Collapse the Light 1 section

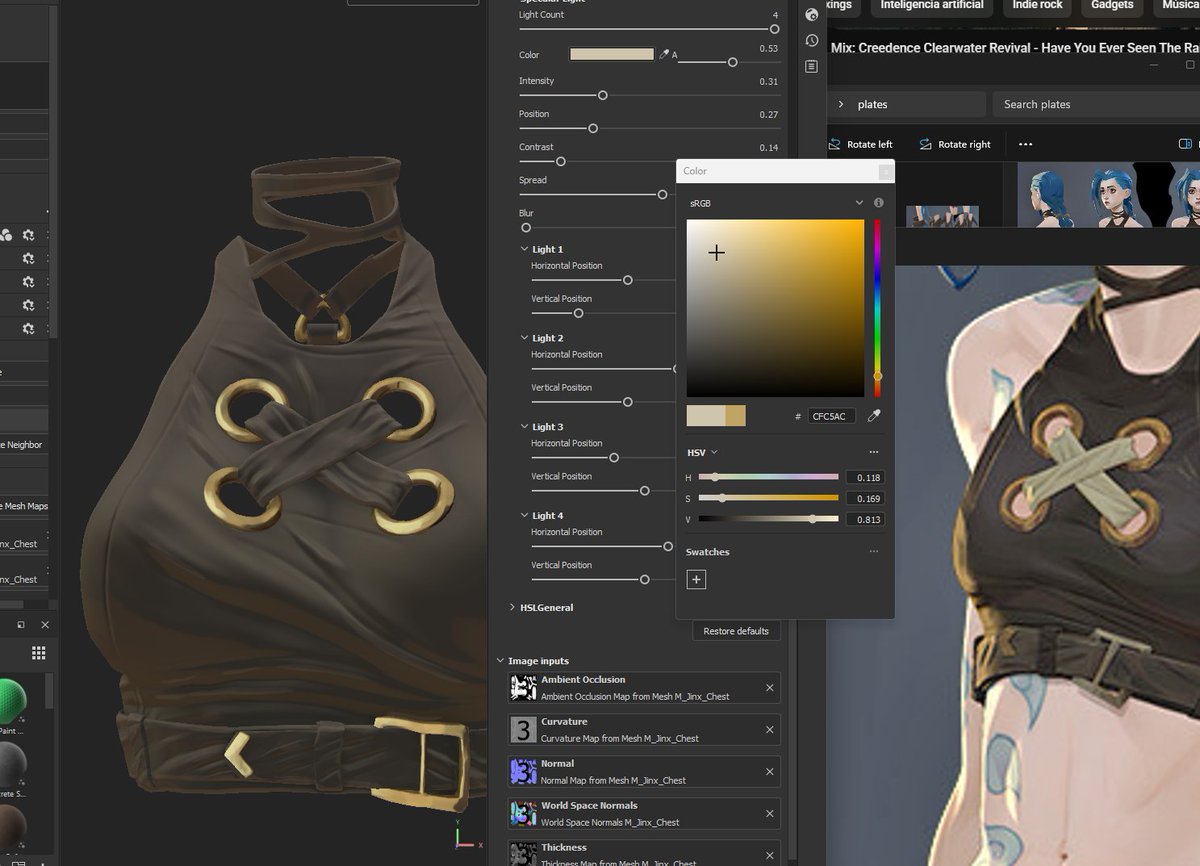[x=524, y=249]
